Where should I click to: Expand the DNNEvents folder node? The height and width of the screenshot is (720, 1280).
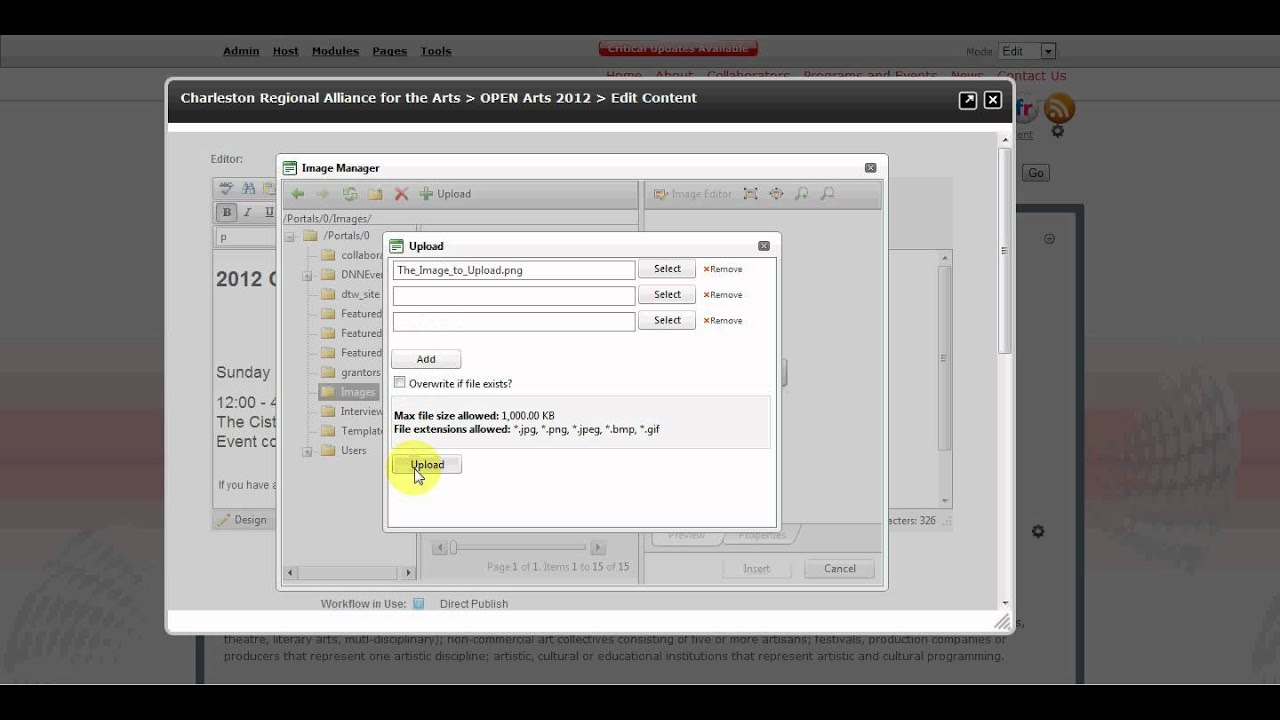307,275
